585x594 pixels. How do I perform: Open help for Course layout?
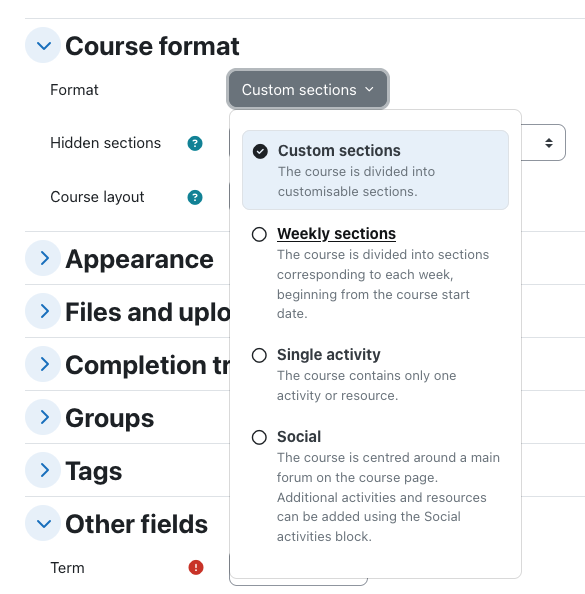[195, 197]
